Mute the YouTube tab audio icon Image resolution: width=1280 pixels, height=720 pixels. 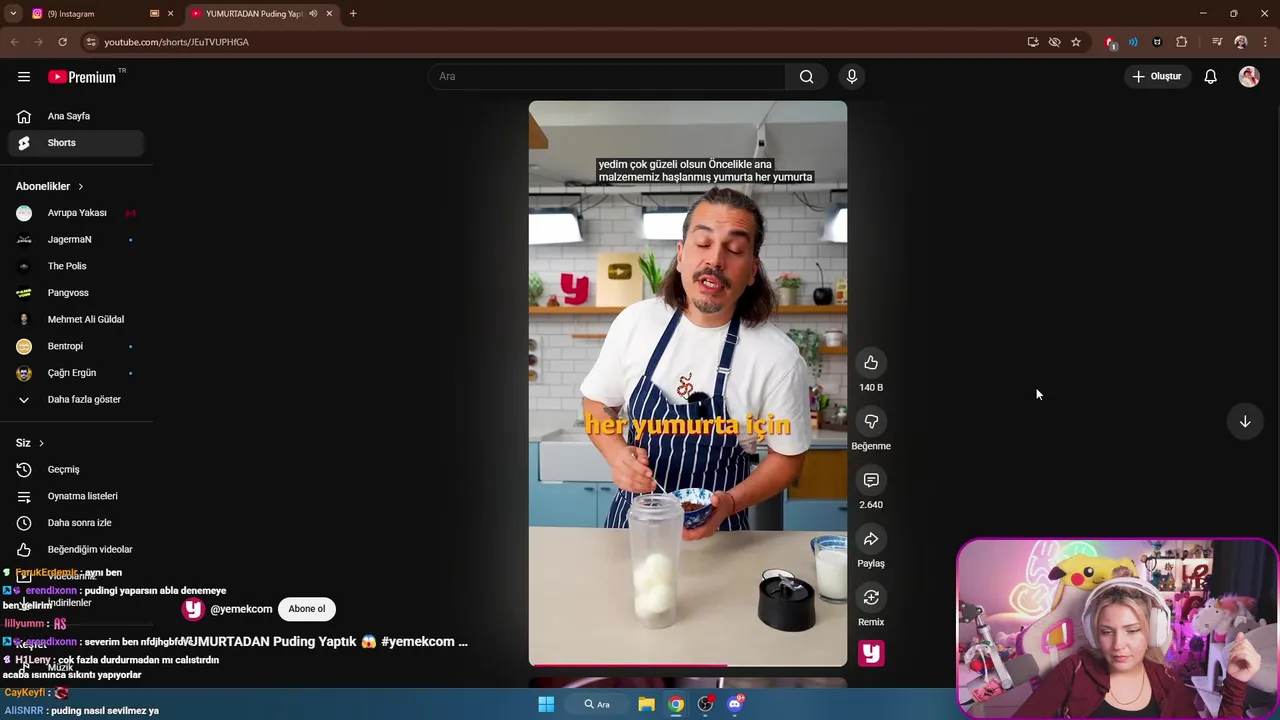click(314, 14)
